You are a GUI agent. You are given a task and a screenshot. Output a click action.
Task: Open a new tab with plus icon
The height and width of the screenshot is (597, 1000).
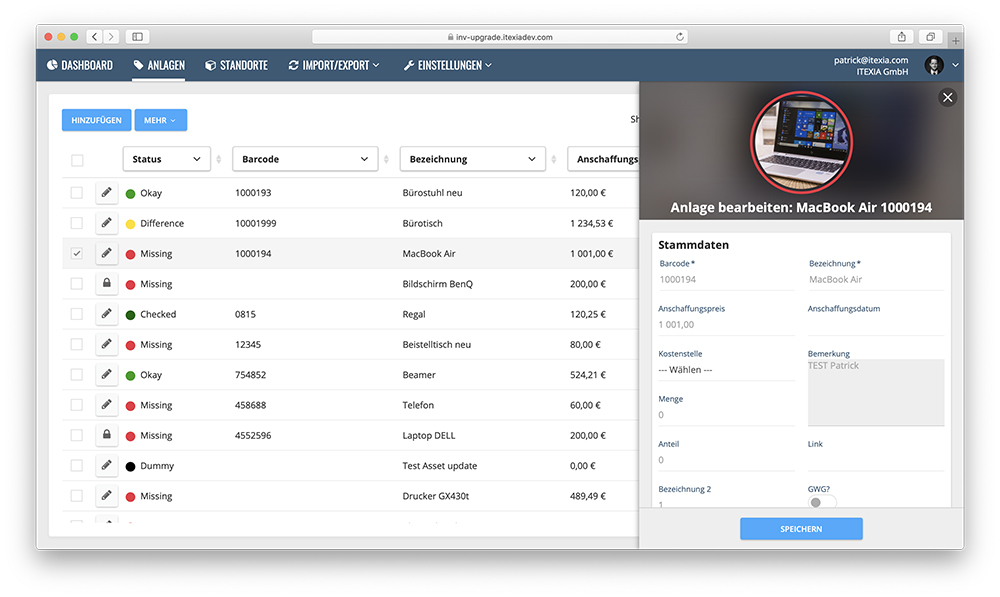tap(955, 41)
